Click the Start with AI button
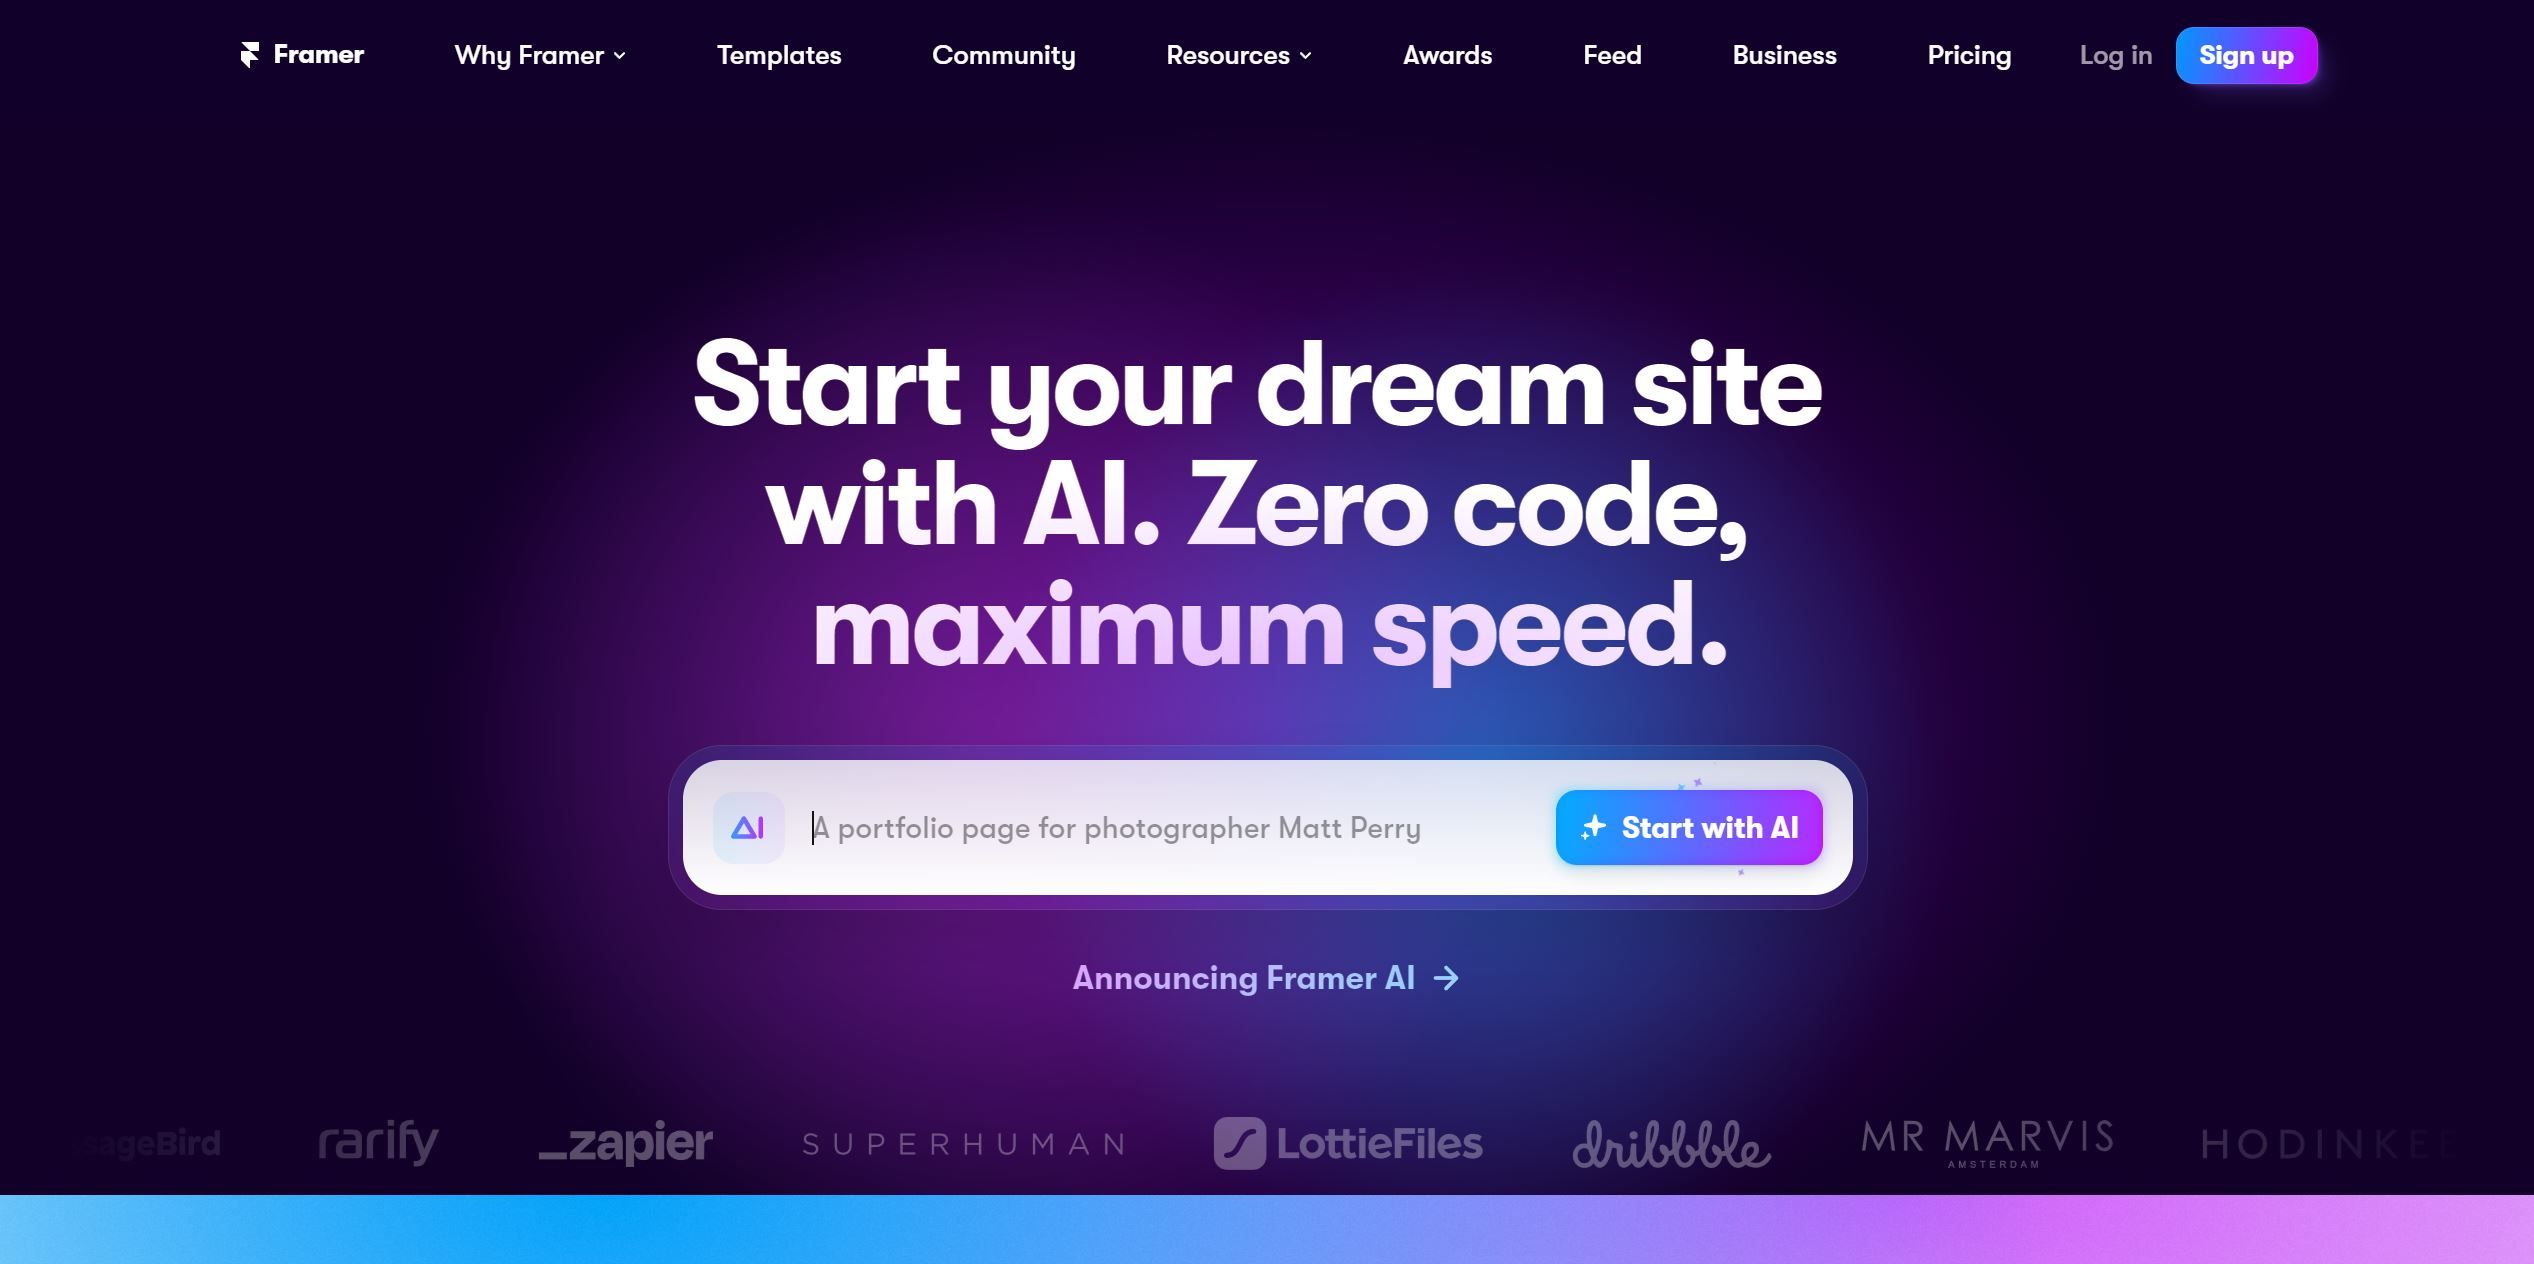The image size is (2534, 1264). pos(1687,828)
